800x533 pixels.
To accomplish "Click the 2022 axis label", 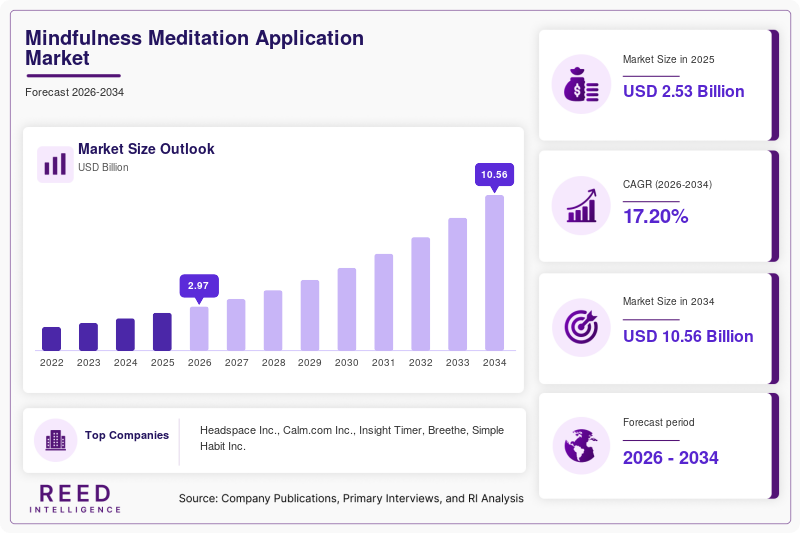I will coord(52,363).
